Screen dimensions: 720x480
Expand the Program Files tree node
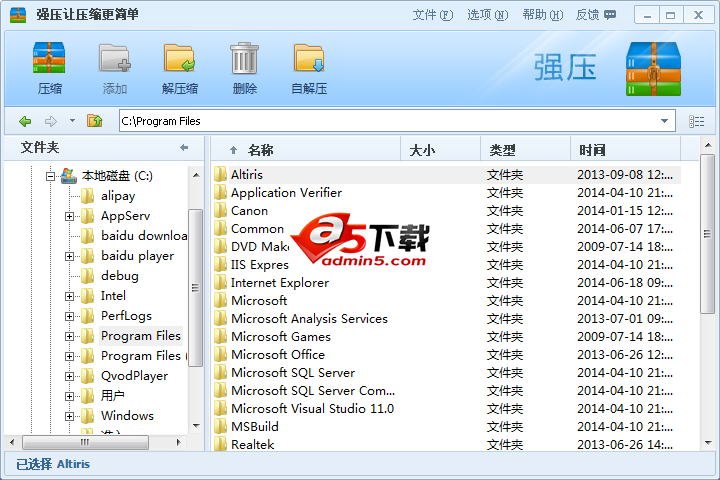[69, 336]
